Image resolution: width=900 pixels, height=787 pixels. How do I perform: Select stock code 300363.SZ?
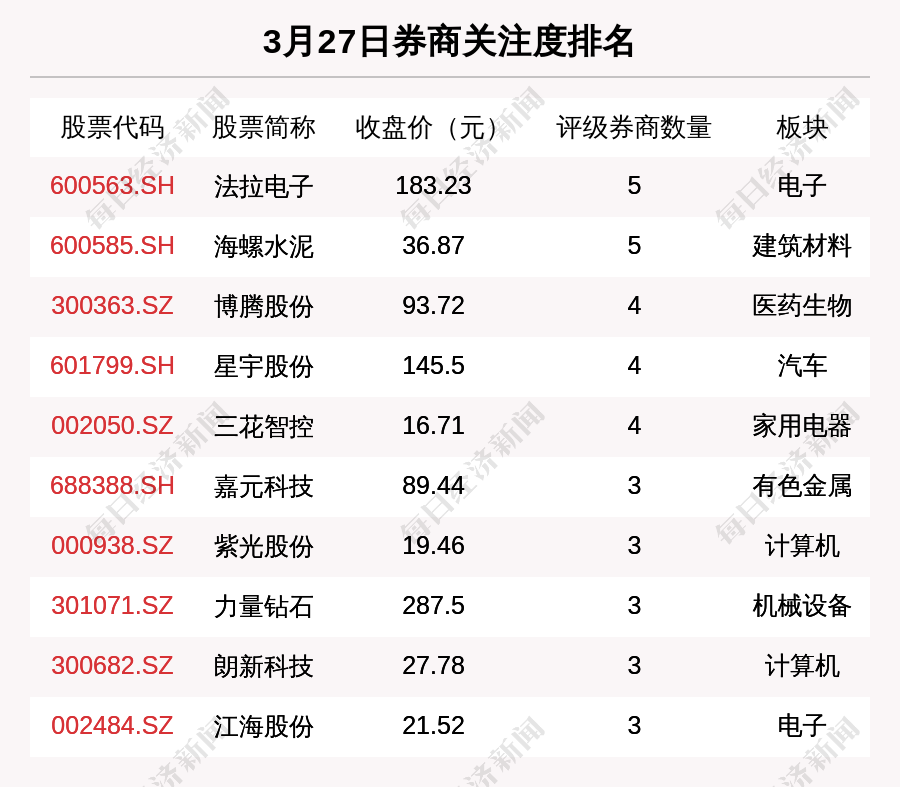112,306
